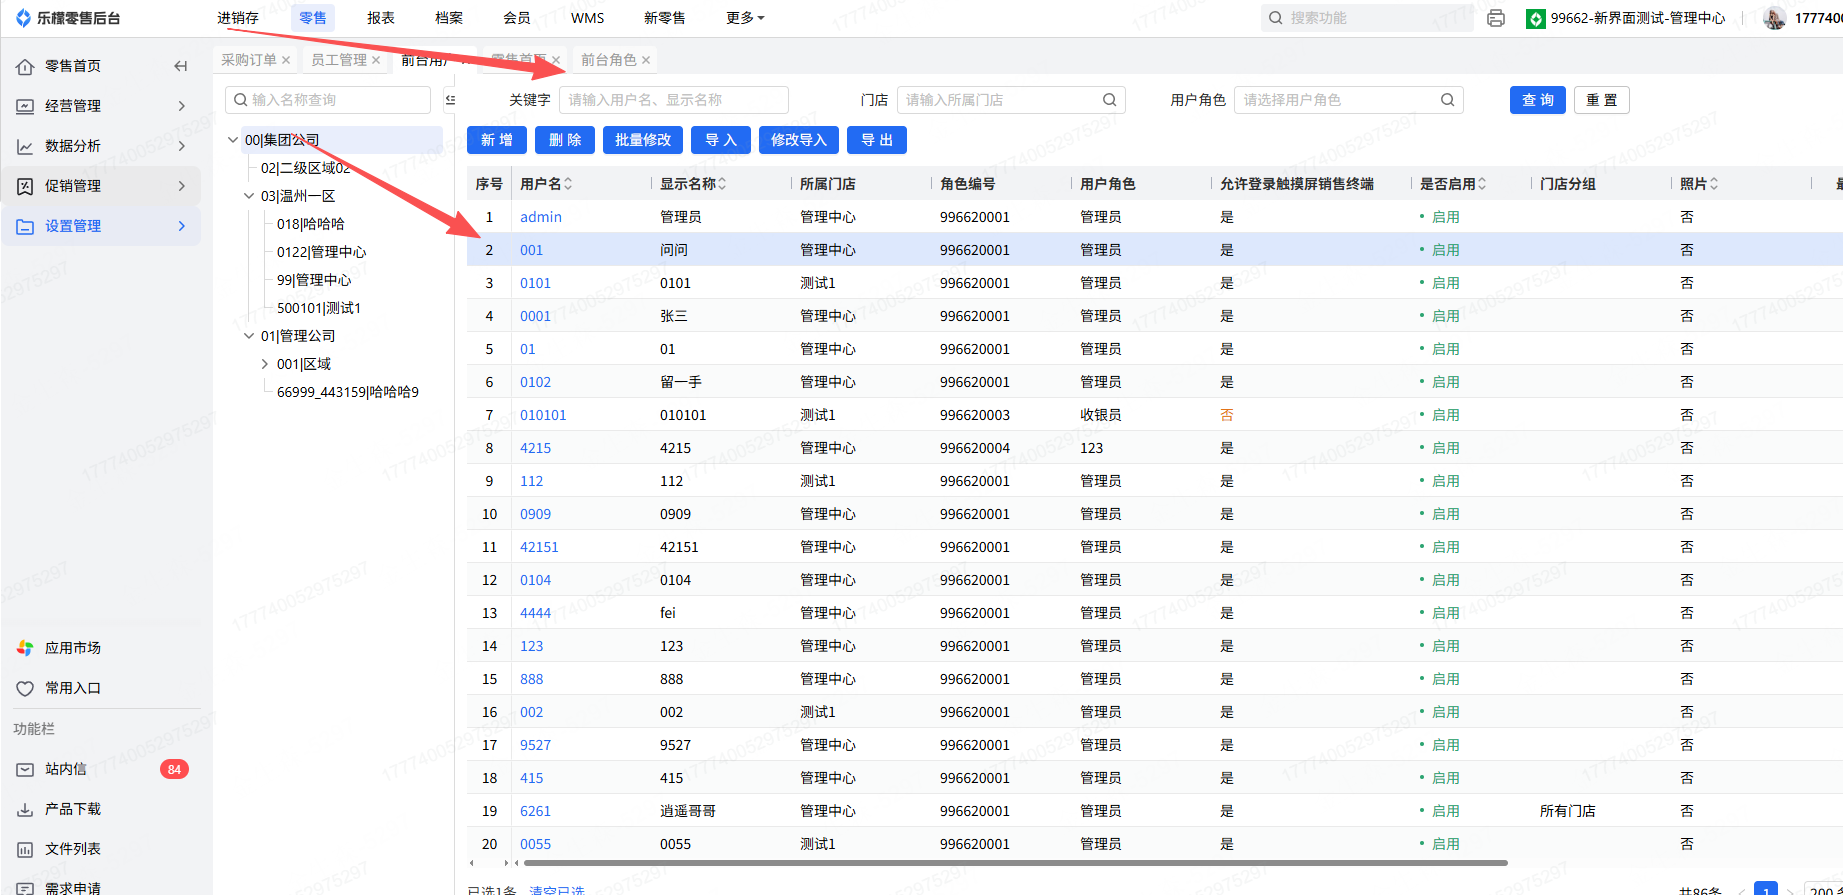Collapse the 03|温州一区 tree node

click(x=249, y=196)
